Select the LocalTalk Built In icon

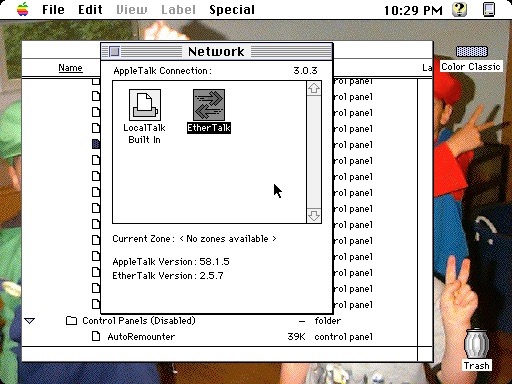pyautogui.click(x=145, y=105)
